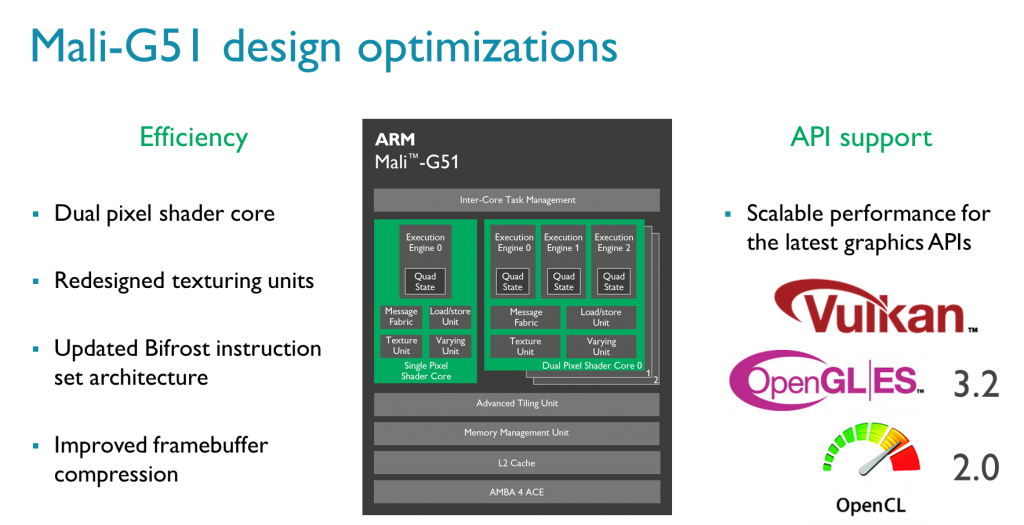Select the Execution Engine 2 block
This screenshot has height=525, width=1024.
pyautogui.click(x=613, y=261)
